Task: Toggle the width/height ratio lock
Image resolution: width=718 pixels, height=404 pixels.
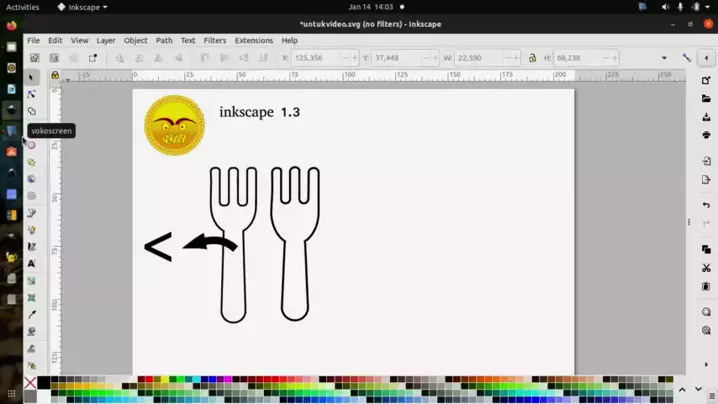Action: coord(532,58)
